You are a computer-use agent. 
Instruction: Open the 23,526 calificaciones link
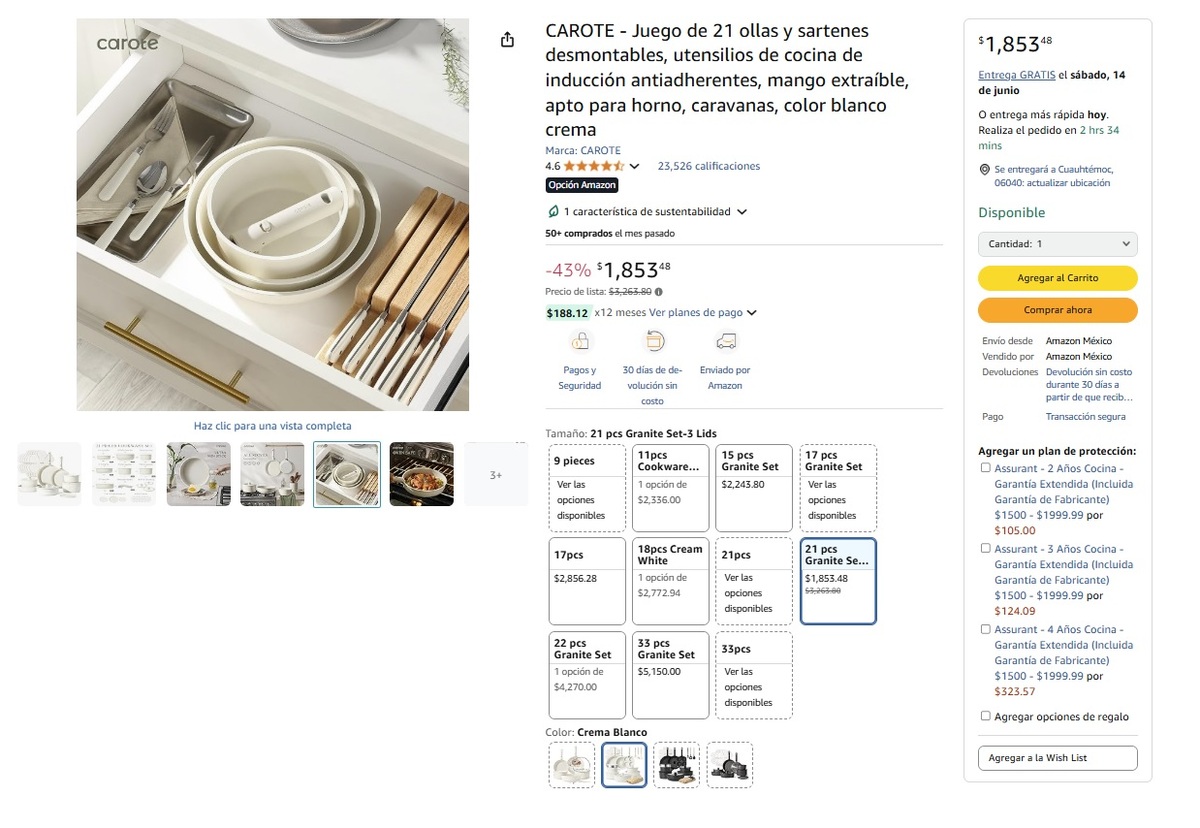click(x=708, y=167)
